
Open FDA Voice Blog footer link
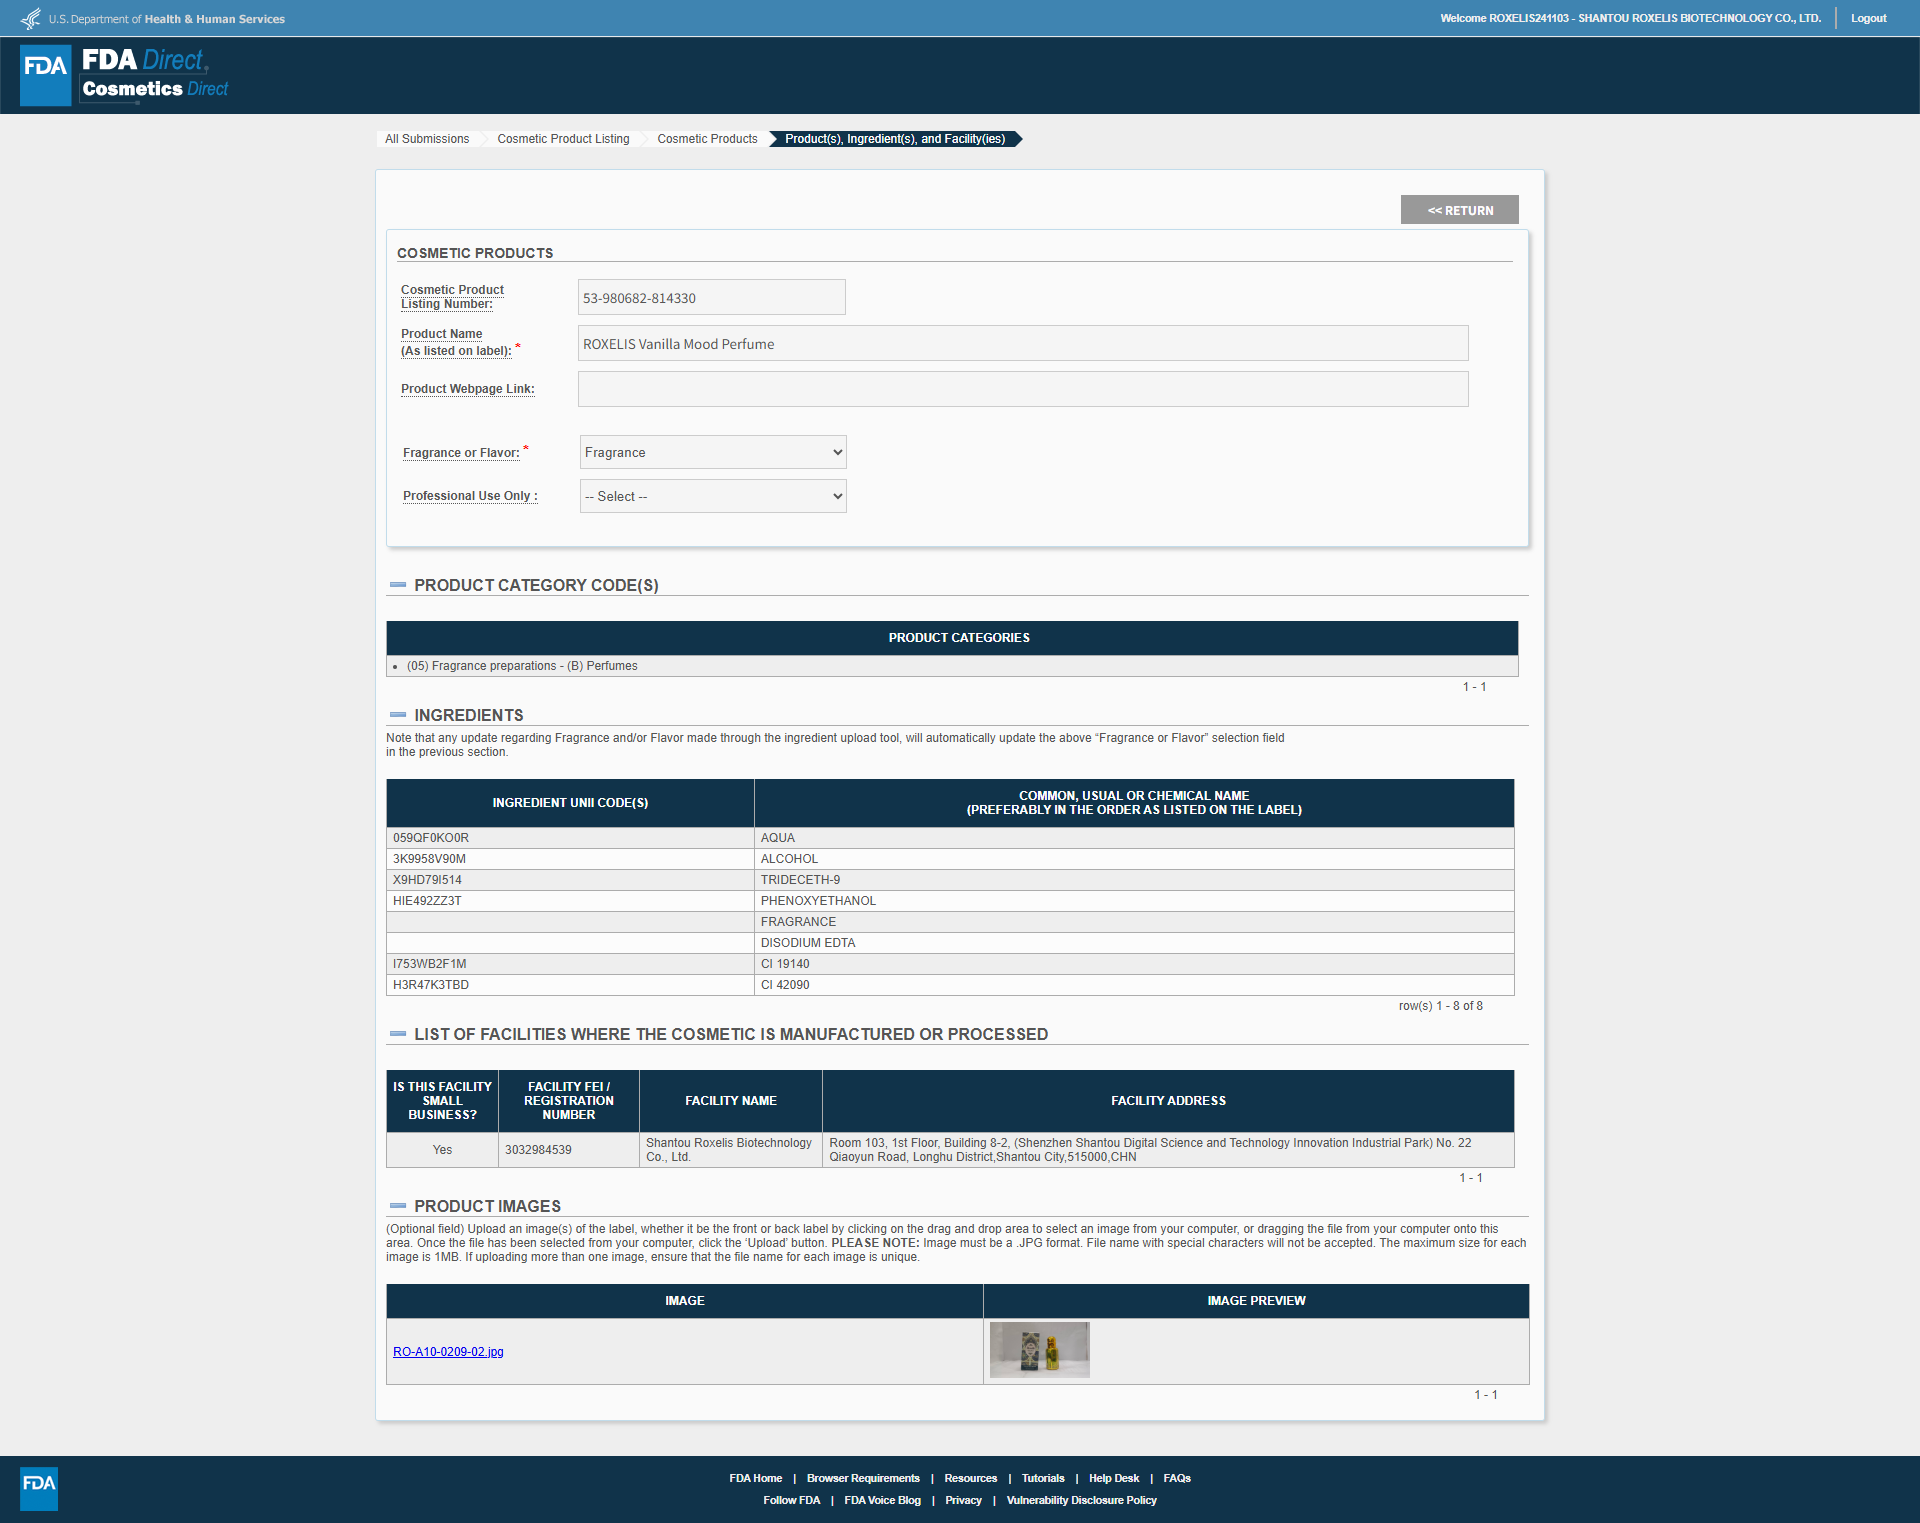click(x=882, y=1500)
